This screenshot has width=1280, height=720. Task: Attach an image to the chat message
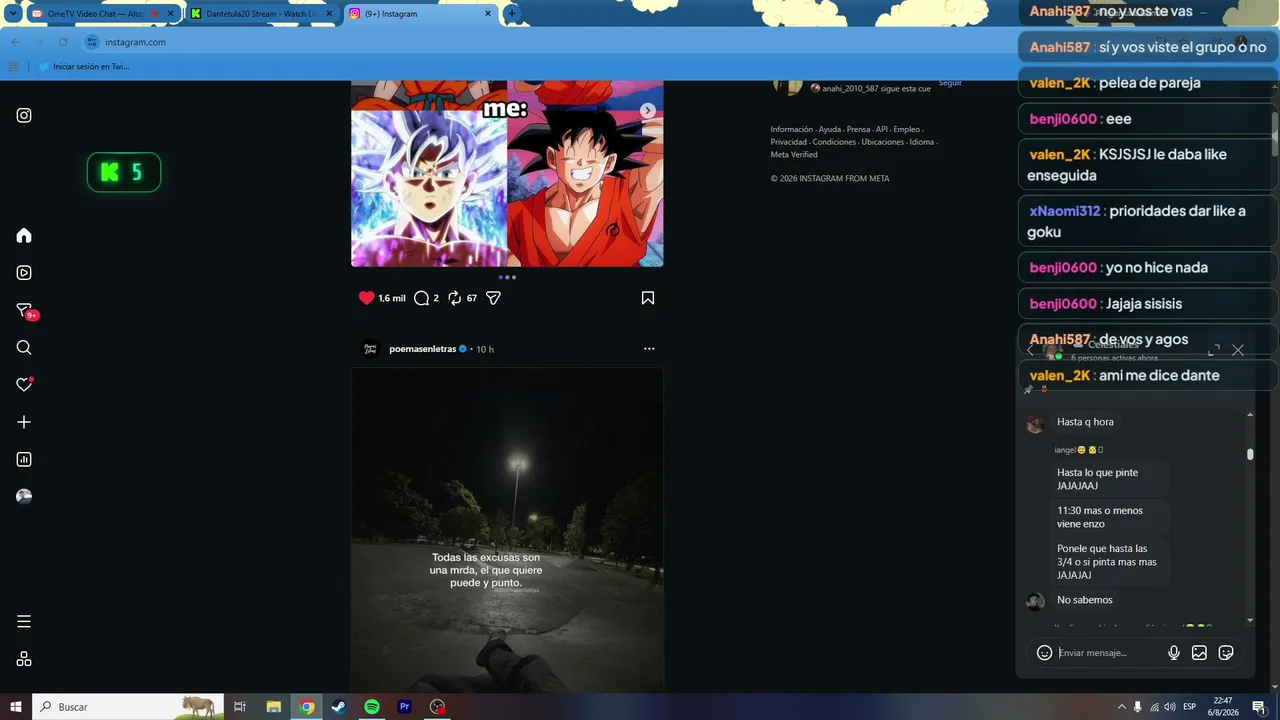pos(1199,653)
